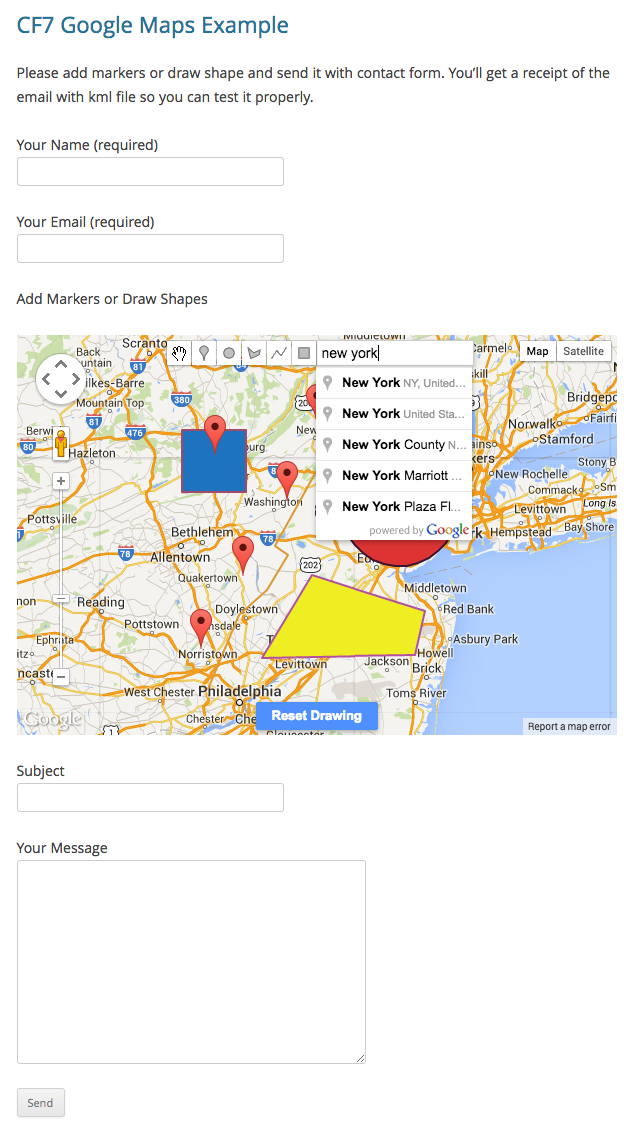This screenshot has width=635, height=1137.
Task: Focus the Subject input field
Action: click(x=150, y=798)
